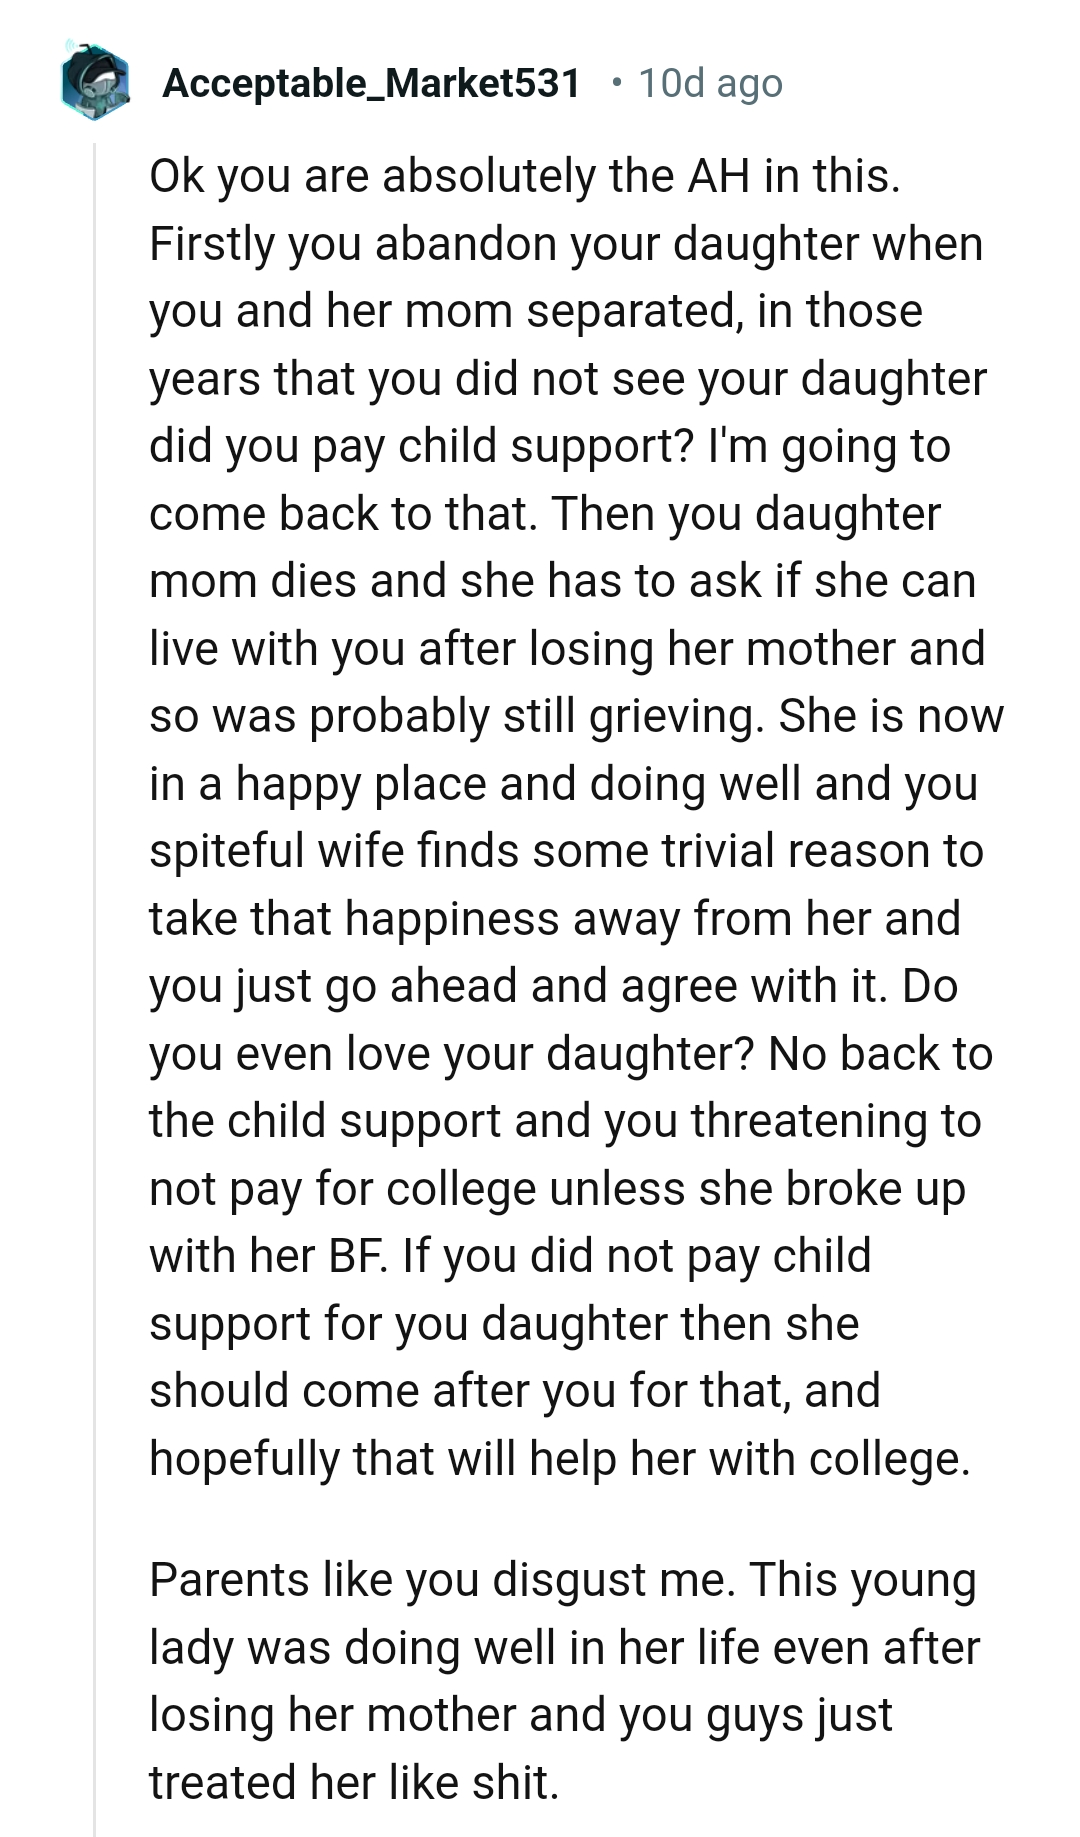This screenshot has width=1080, height=1837.
Task: Click the separator dot before the timestamp
Action: (x=617, y=81)
